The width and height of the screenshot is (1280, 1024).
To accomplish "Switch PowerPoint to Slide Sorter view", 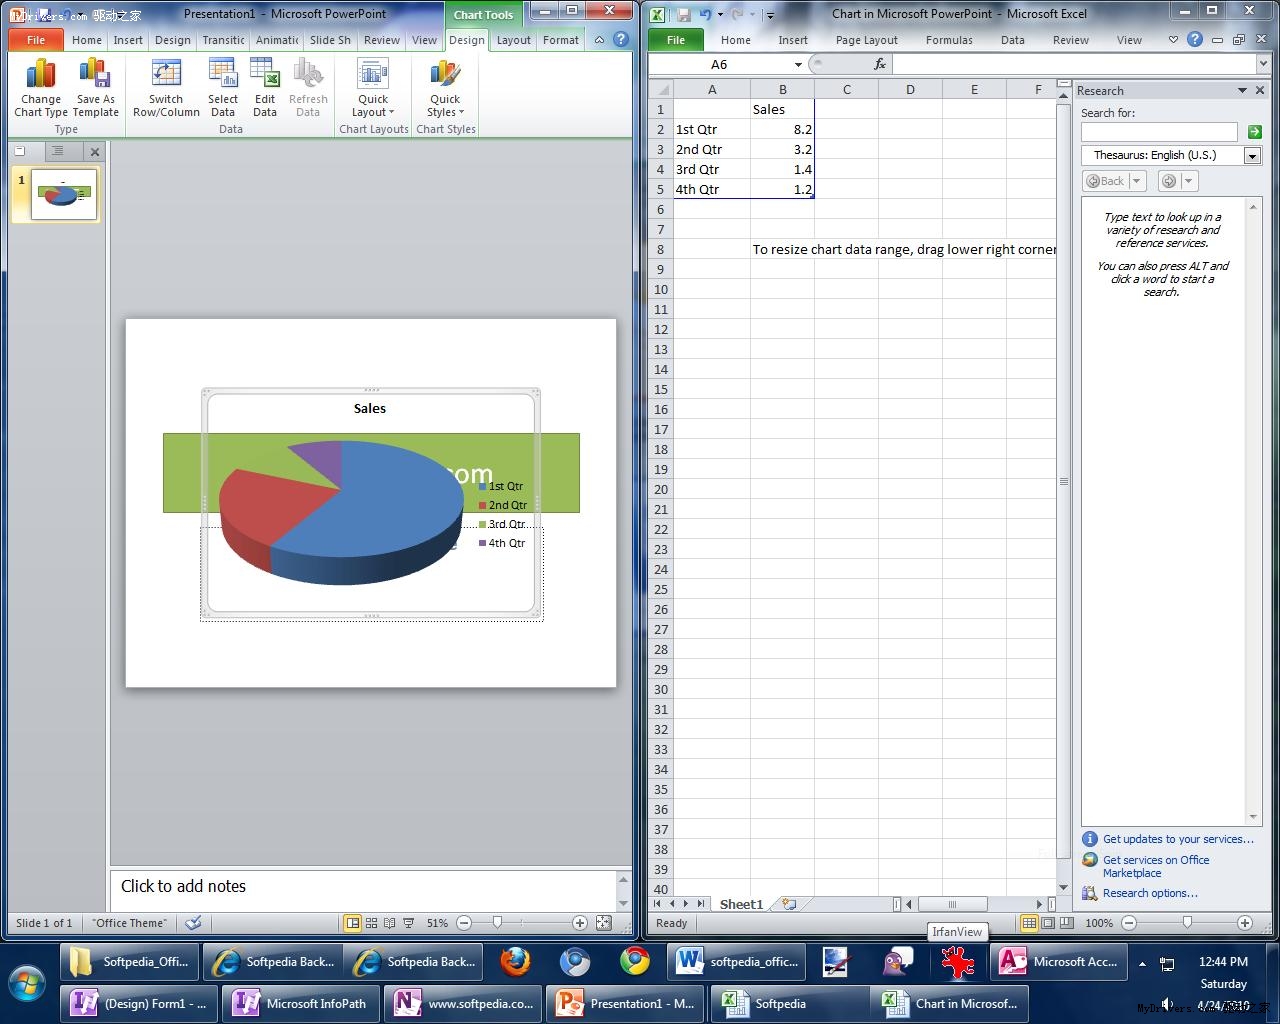I will point(371,923).
